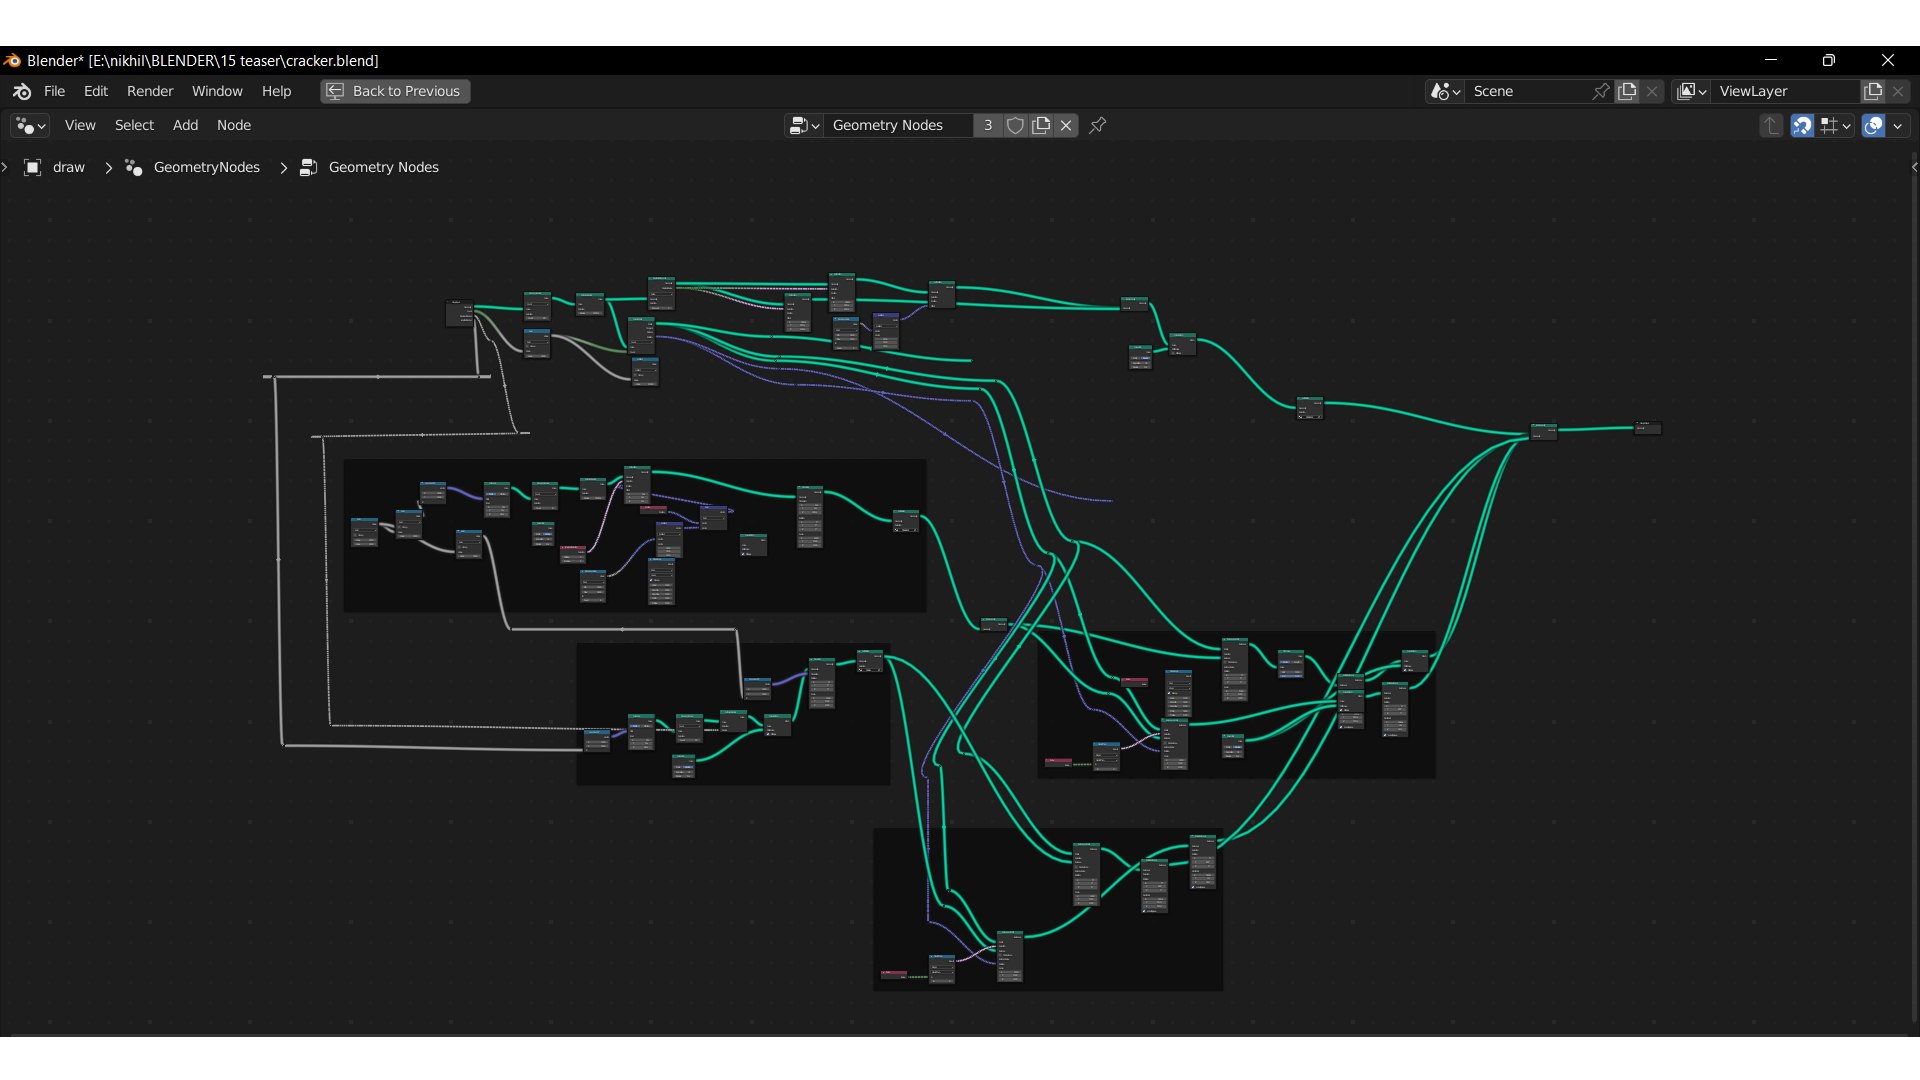Edit the Scene name field

[x=1527, y=91]
